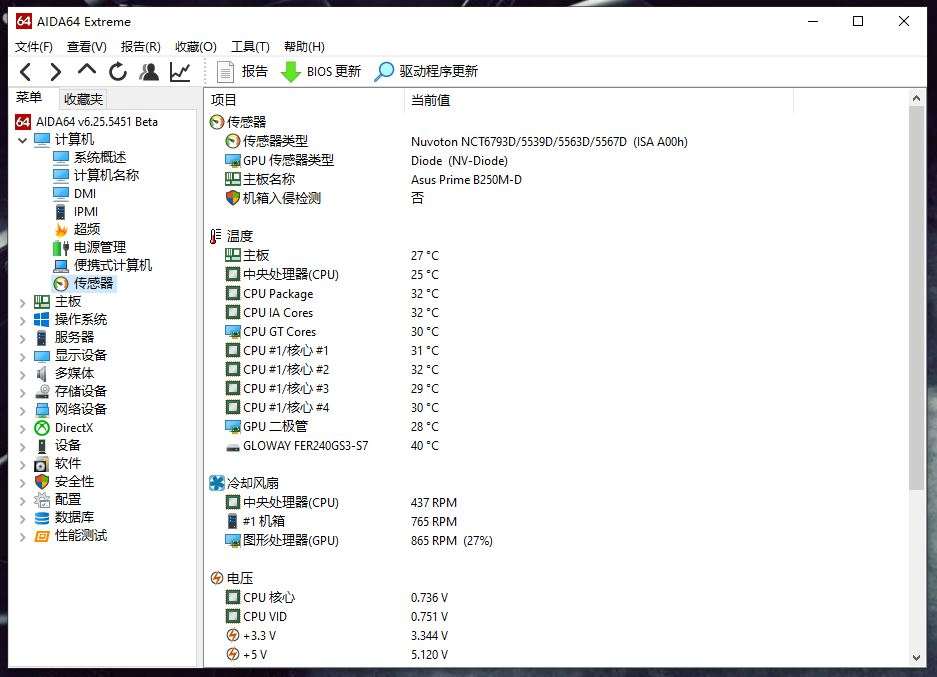
Task: Open the 收藏(O) menu
Action: pos(195,47)
